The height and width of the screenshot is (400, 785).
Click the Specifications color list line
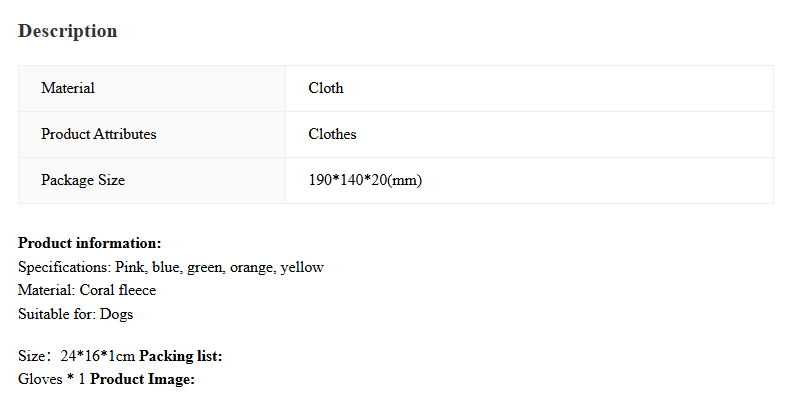click(x=171, y=267)
